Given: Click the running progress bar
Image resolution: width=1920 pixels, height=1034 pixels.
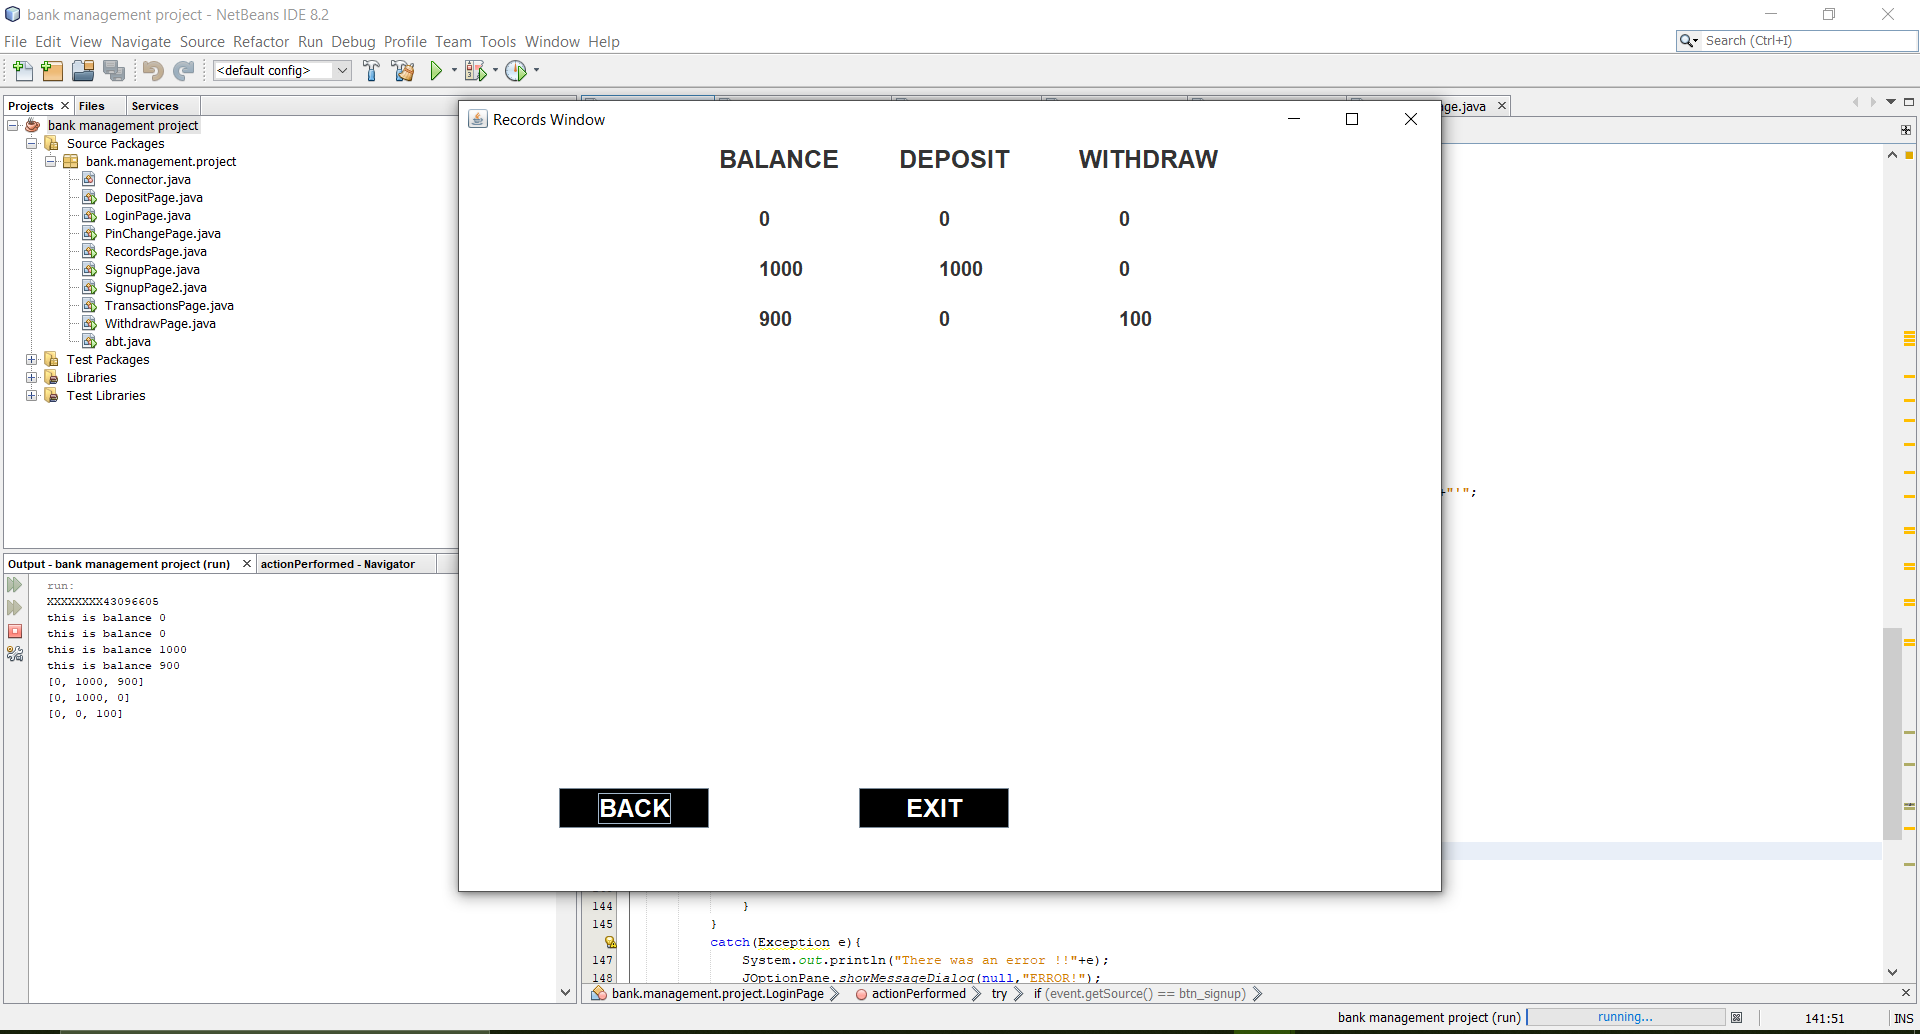Looking at the screenshot, I should click(1626, 1017).
